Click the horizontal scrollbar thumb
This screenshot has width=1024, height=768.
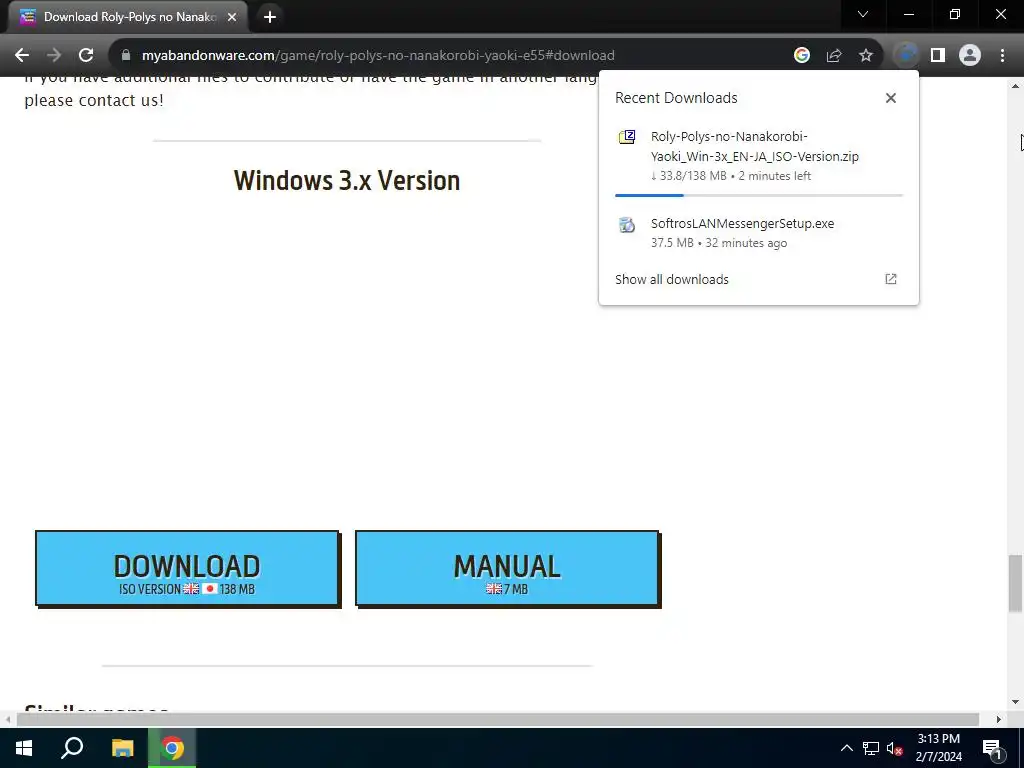(498, 719)
